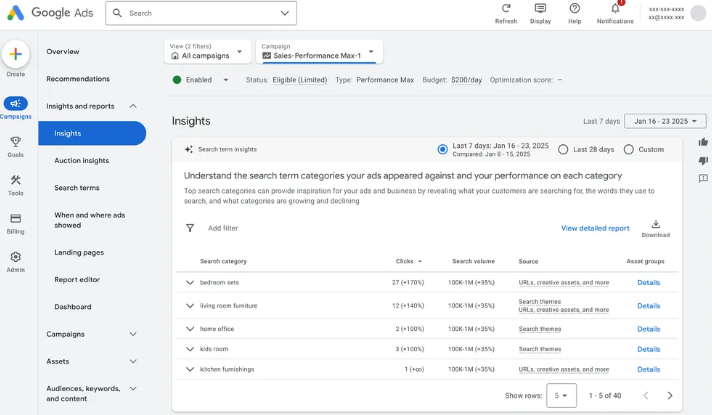Click the Search term insights sparkle icon
The image size is (712, 415).
[x=189, y=149]
